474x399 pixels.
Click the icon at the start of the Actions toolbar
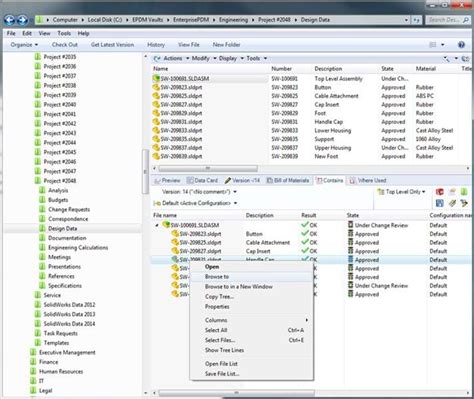pyautogui.click(x=157, y=59)
